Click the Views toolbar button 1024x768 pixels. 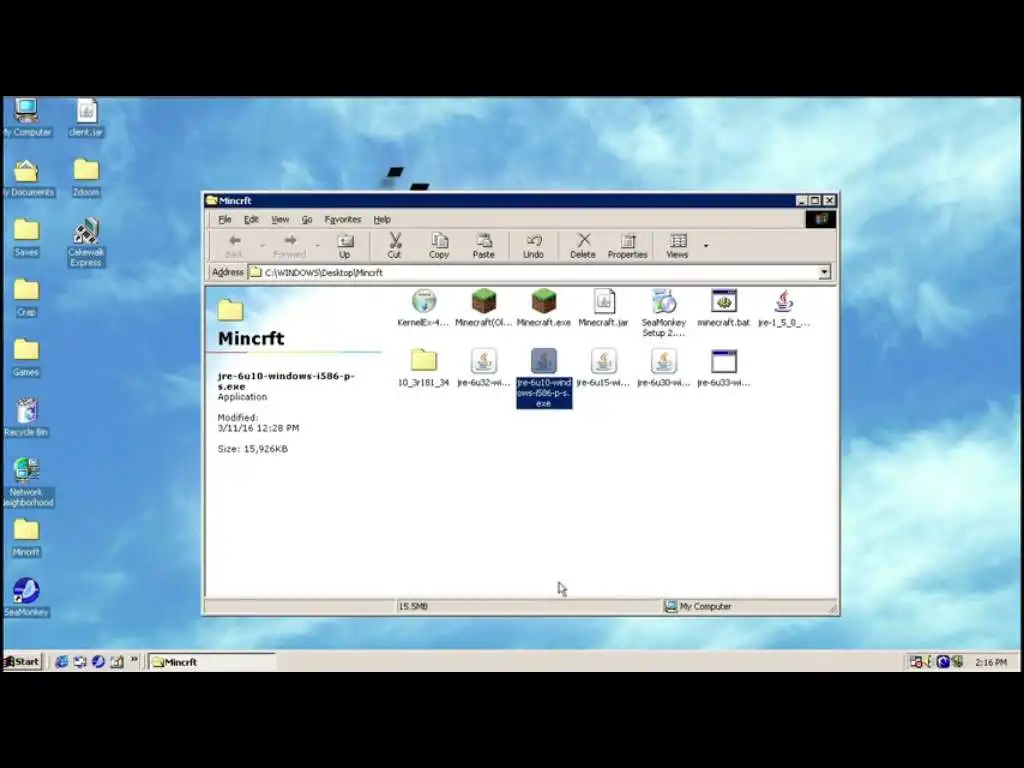[677, 246]
